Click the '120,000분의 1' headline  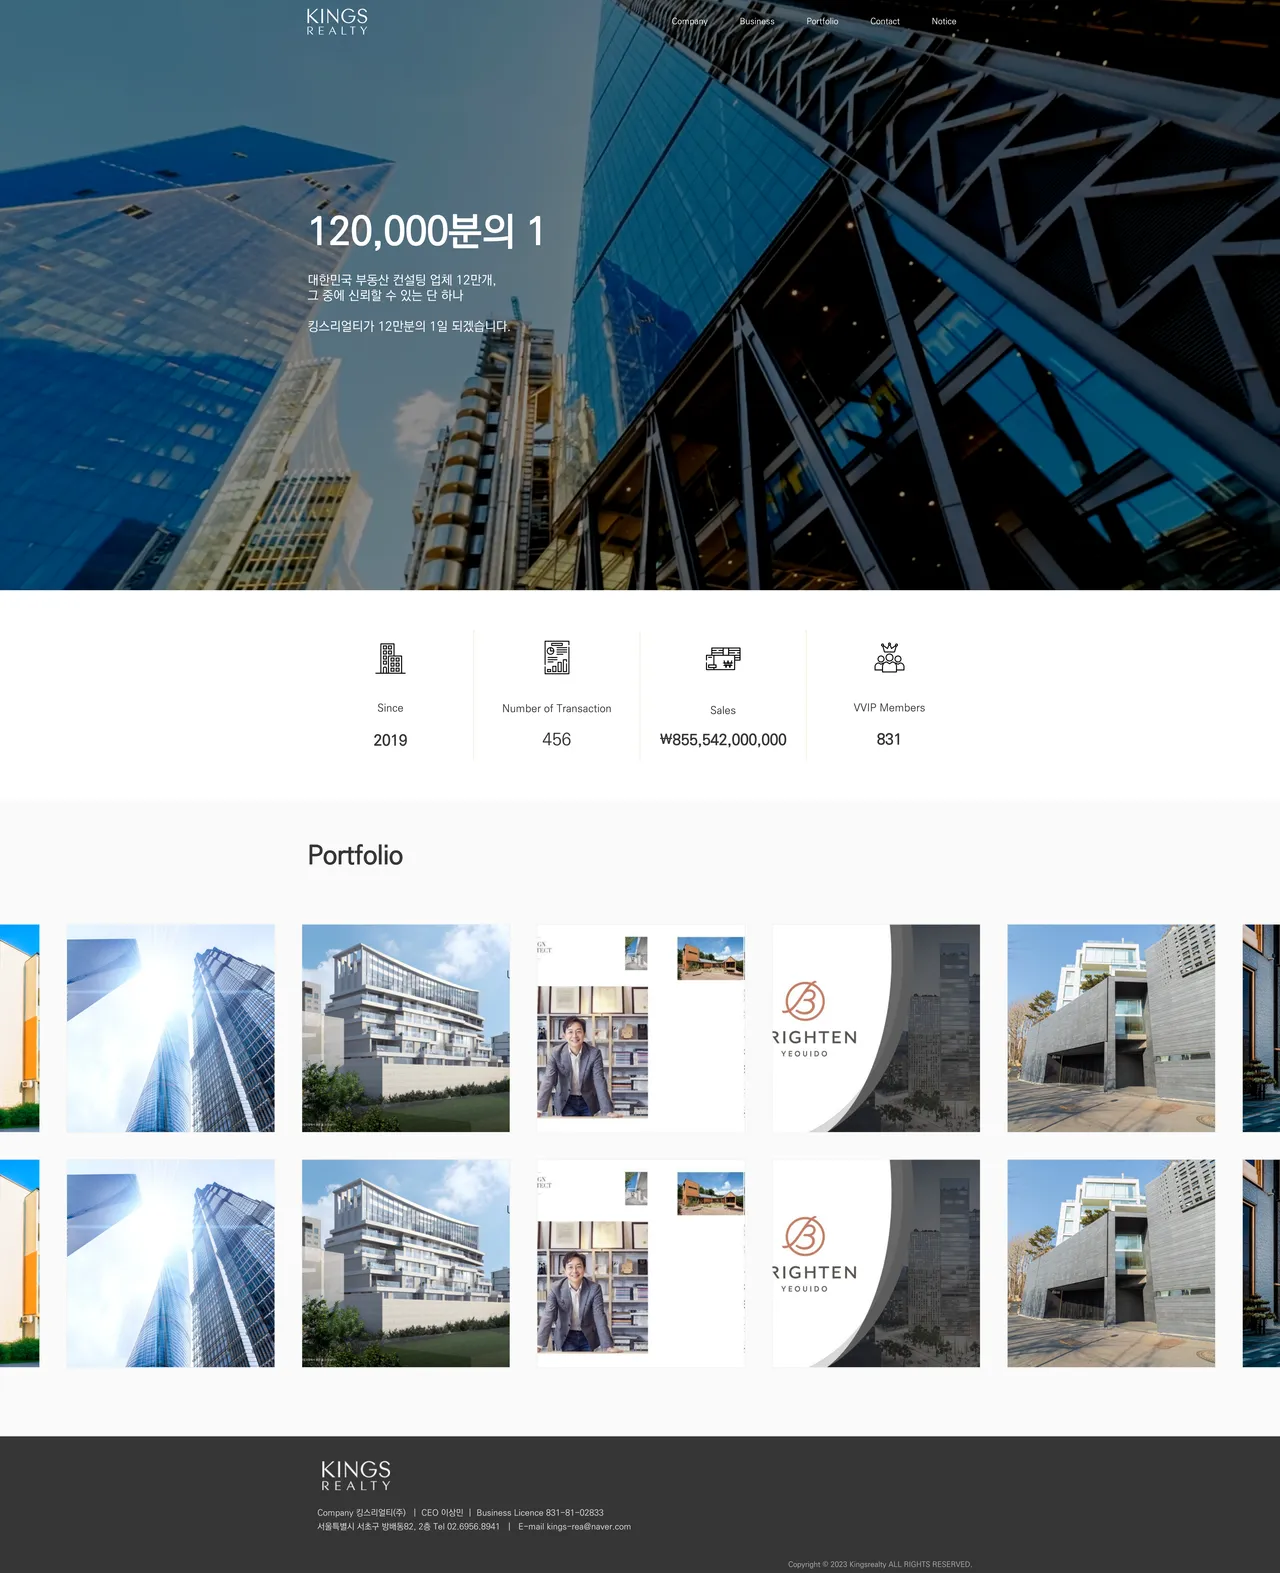(426, 231)
